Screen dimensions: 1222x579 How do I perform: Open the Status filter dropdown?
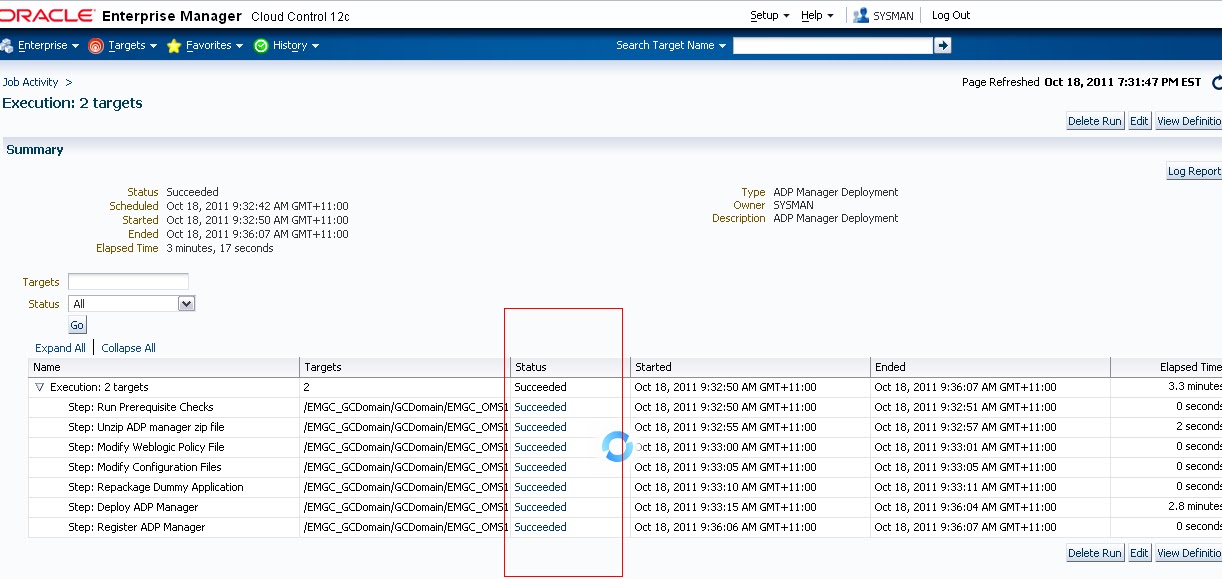pos(131,304)
